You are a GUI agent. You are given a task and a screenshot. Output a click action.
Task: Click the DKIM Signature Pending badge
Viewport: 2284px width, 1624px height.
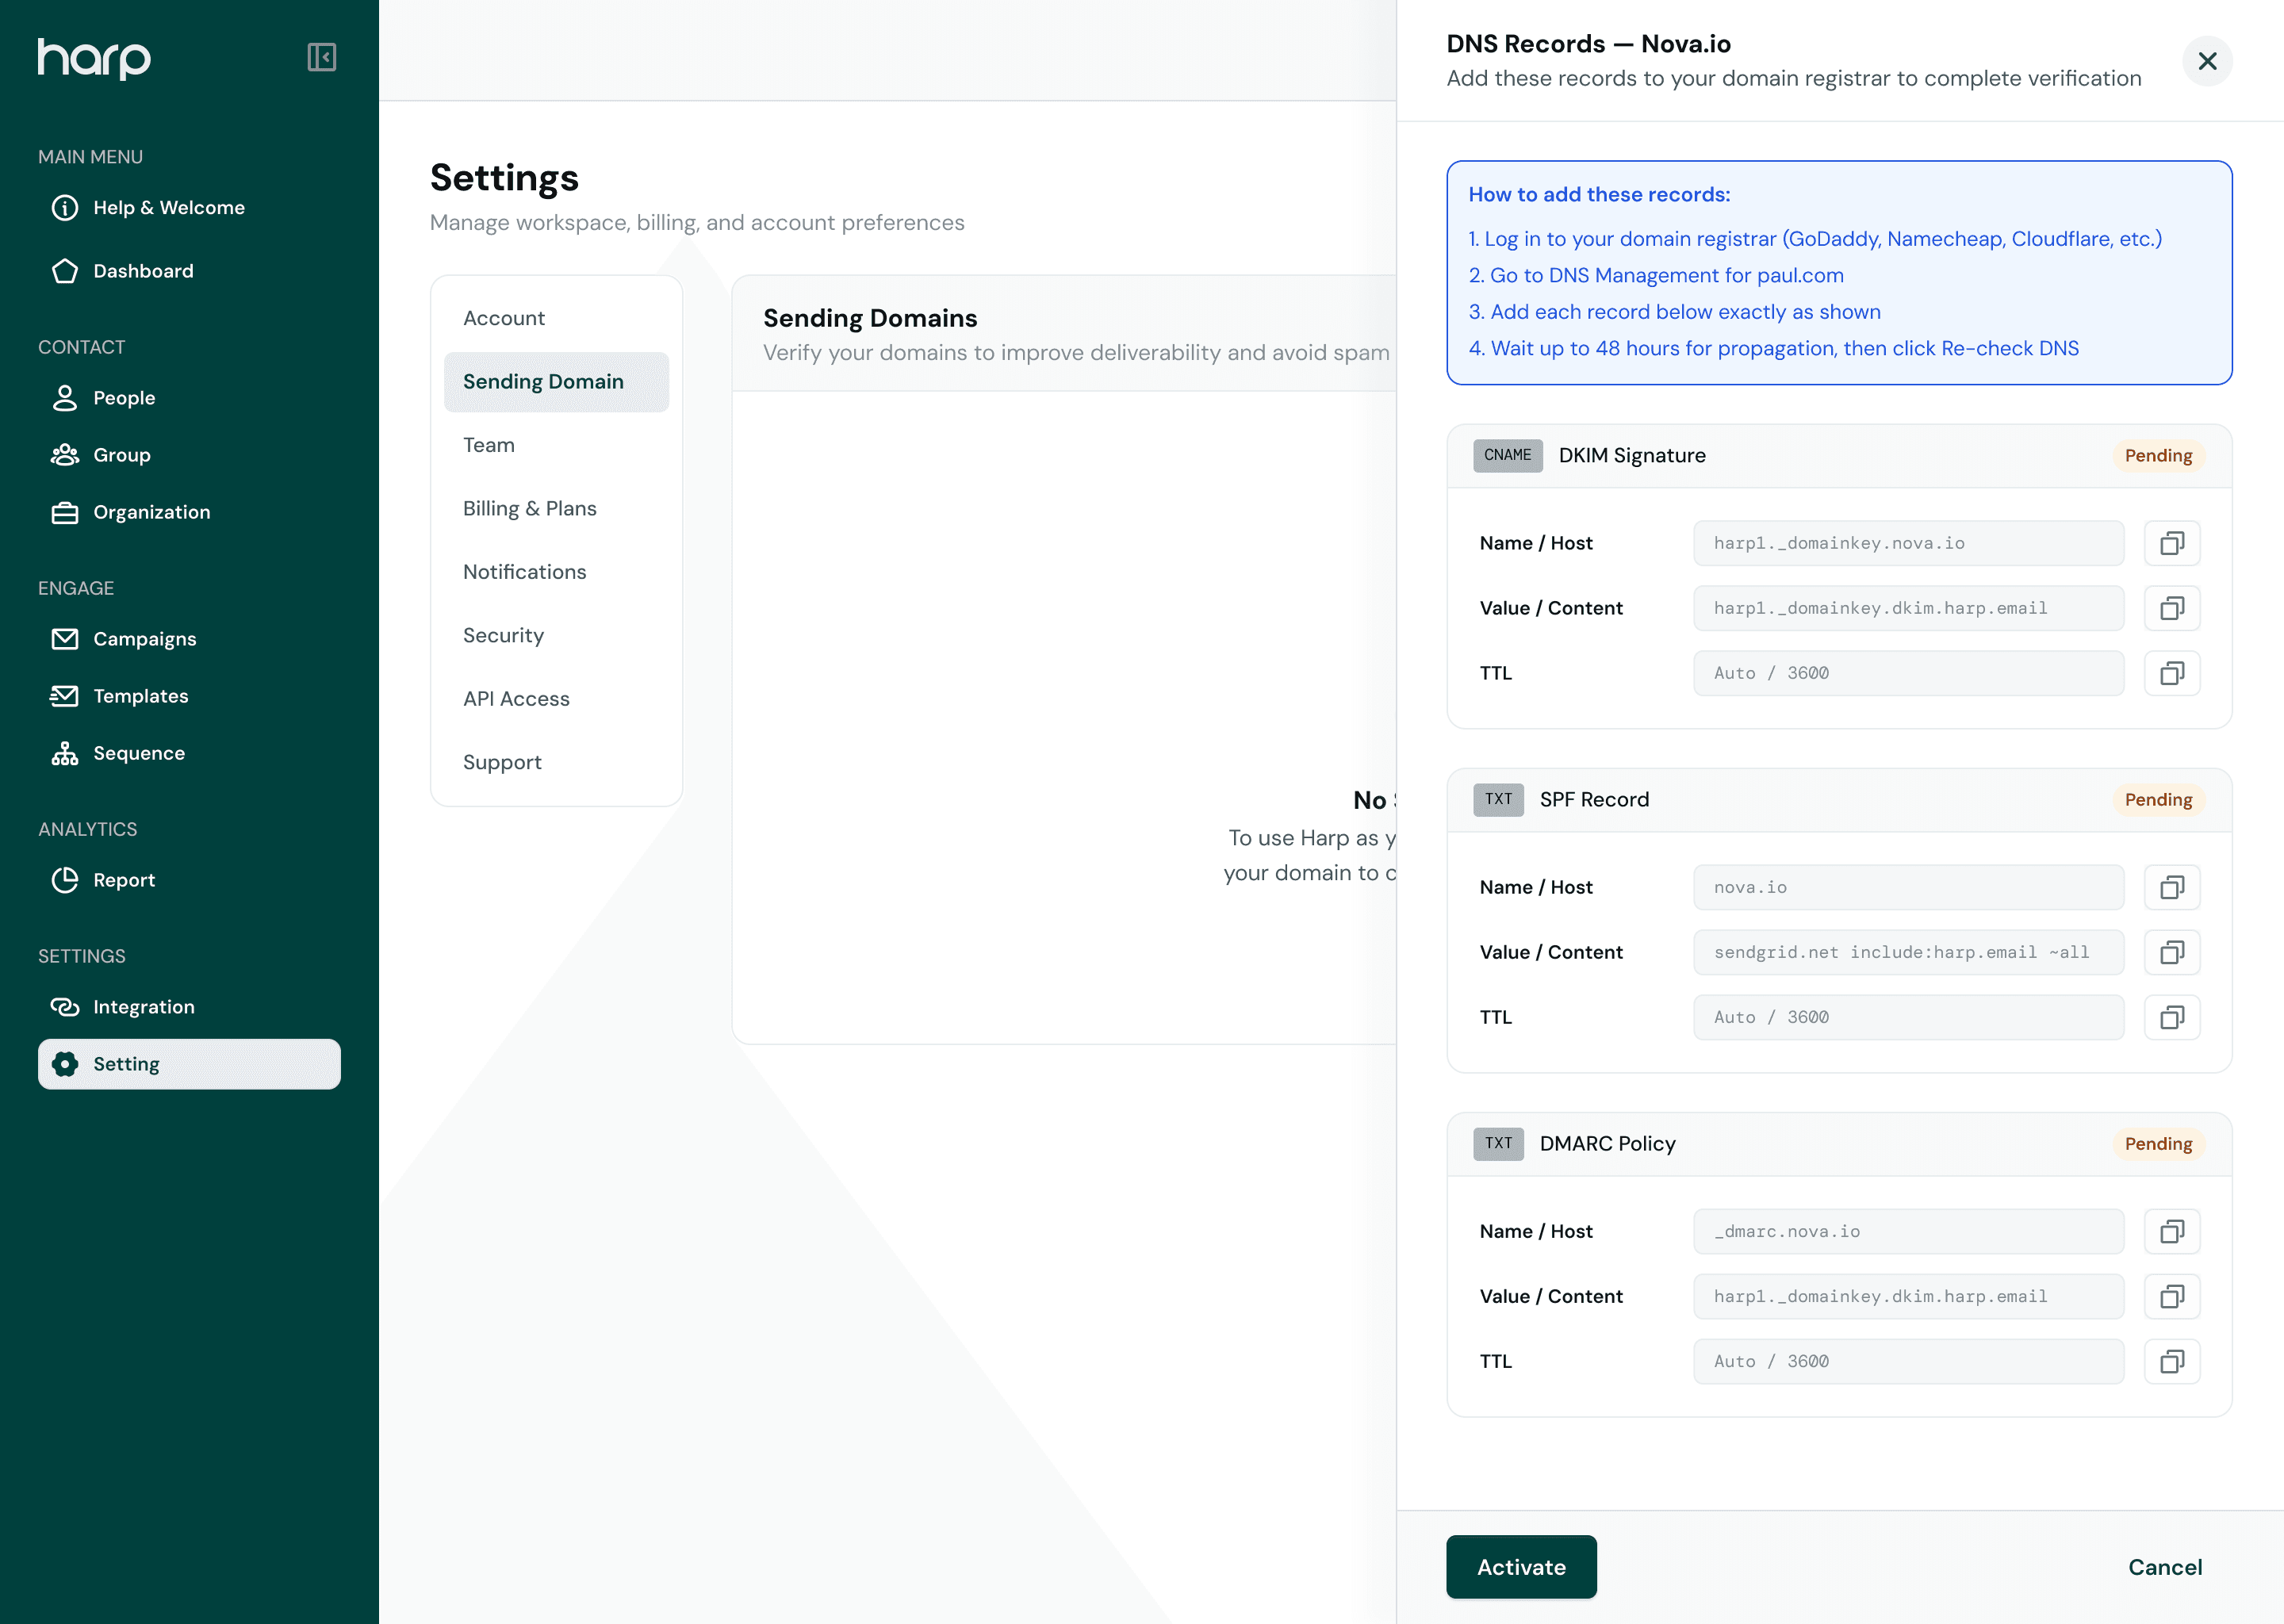2158,456
